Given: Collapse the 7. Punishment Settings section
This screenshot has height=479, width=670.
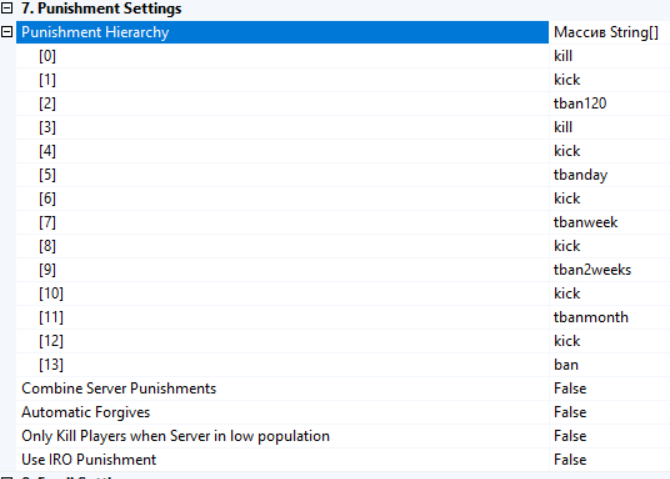Looking at the screenshot, I should coord(8,9).
